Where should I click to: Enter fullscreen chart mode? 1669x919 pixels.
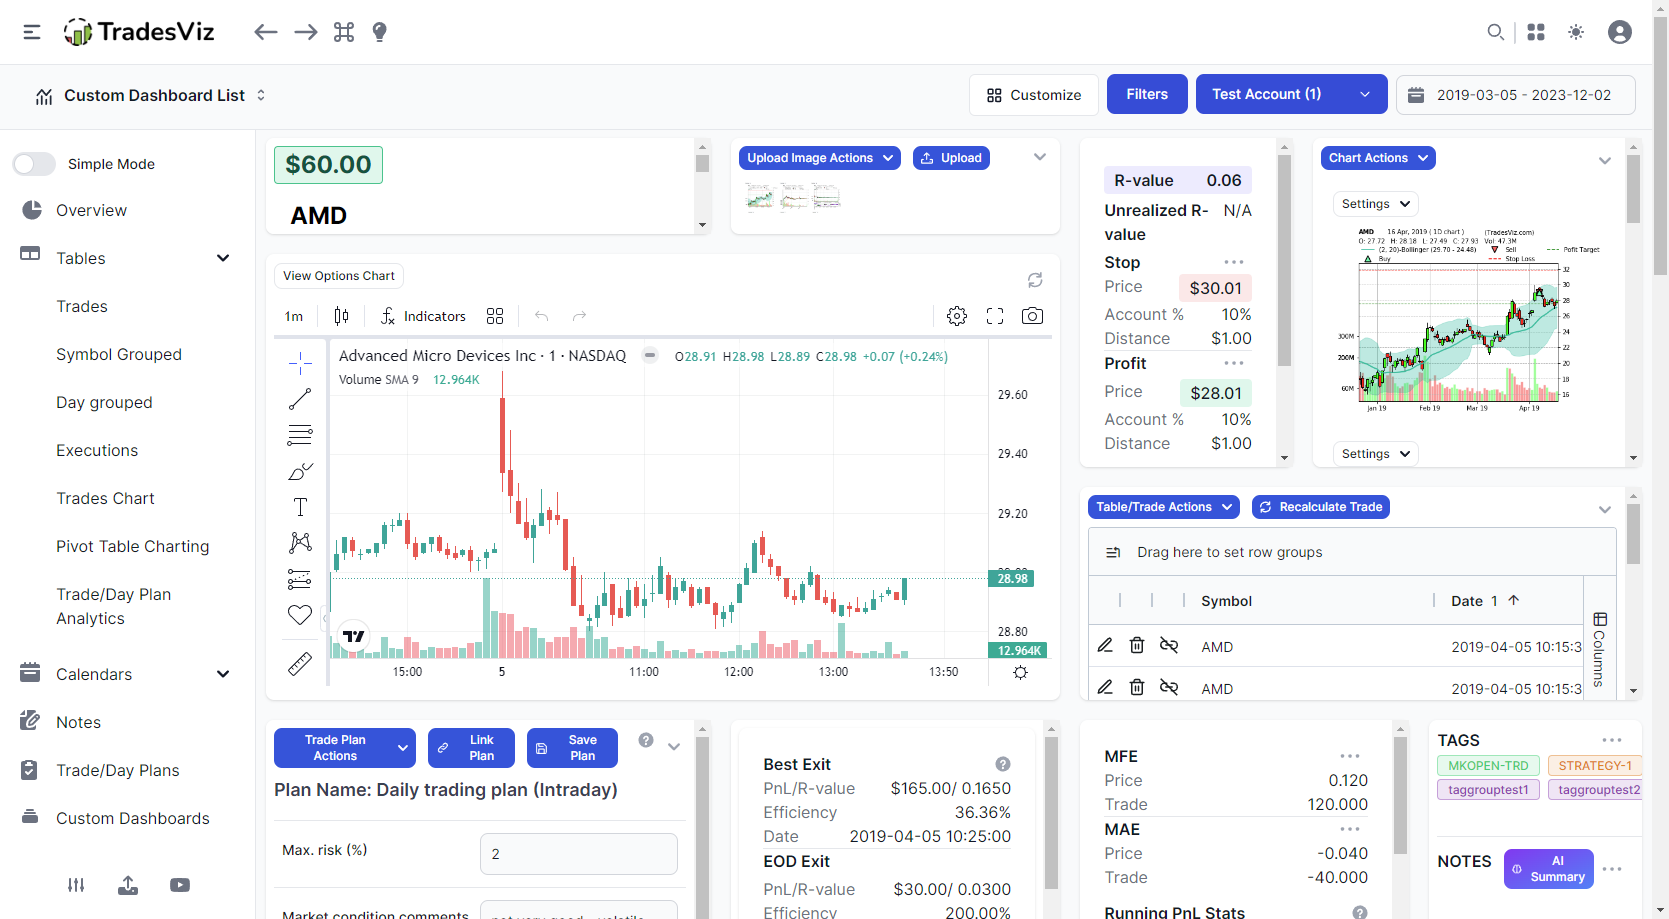pyautogui.click(x=995, y=316)
